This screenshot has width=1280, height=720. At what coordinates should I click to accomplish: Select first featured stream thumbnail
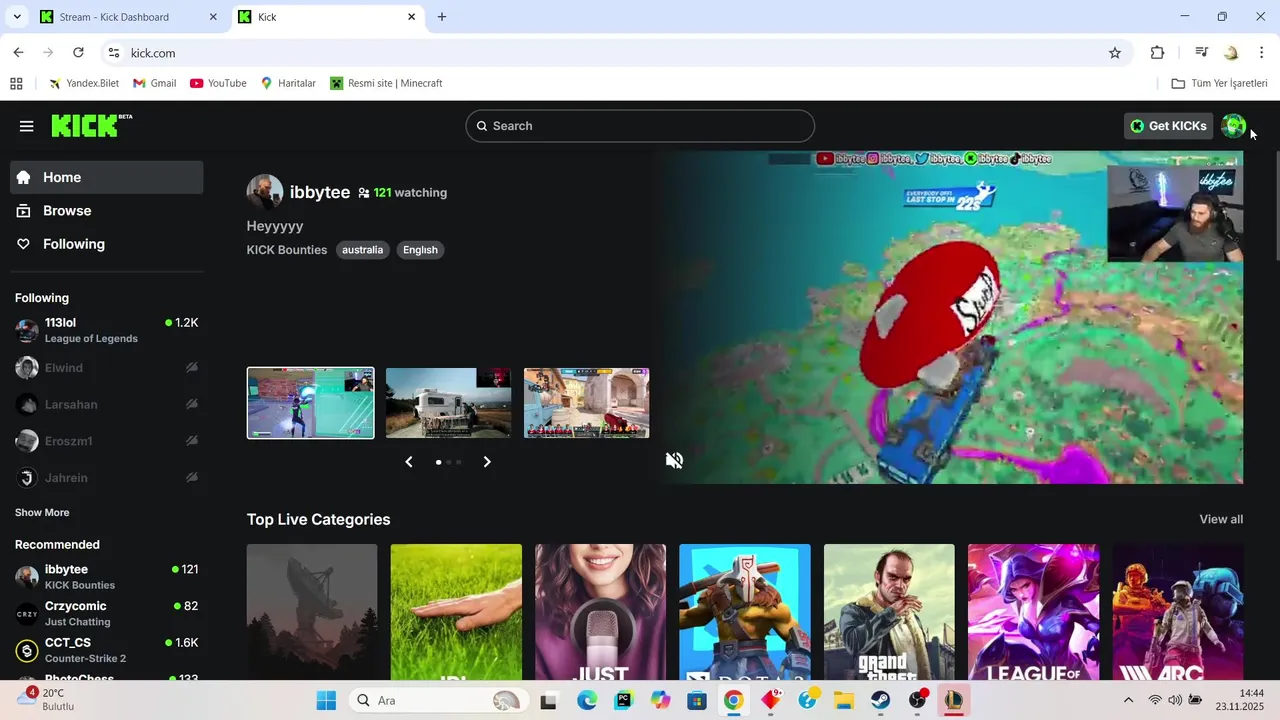(311, 403)
